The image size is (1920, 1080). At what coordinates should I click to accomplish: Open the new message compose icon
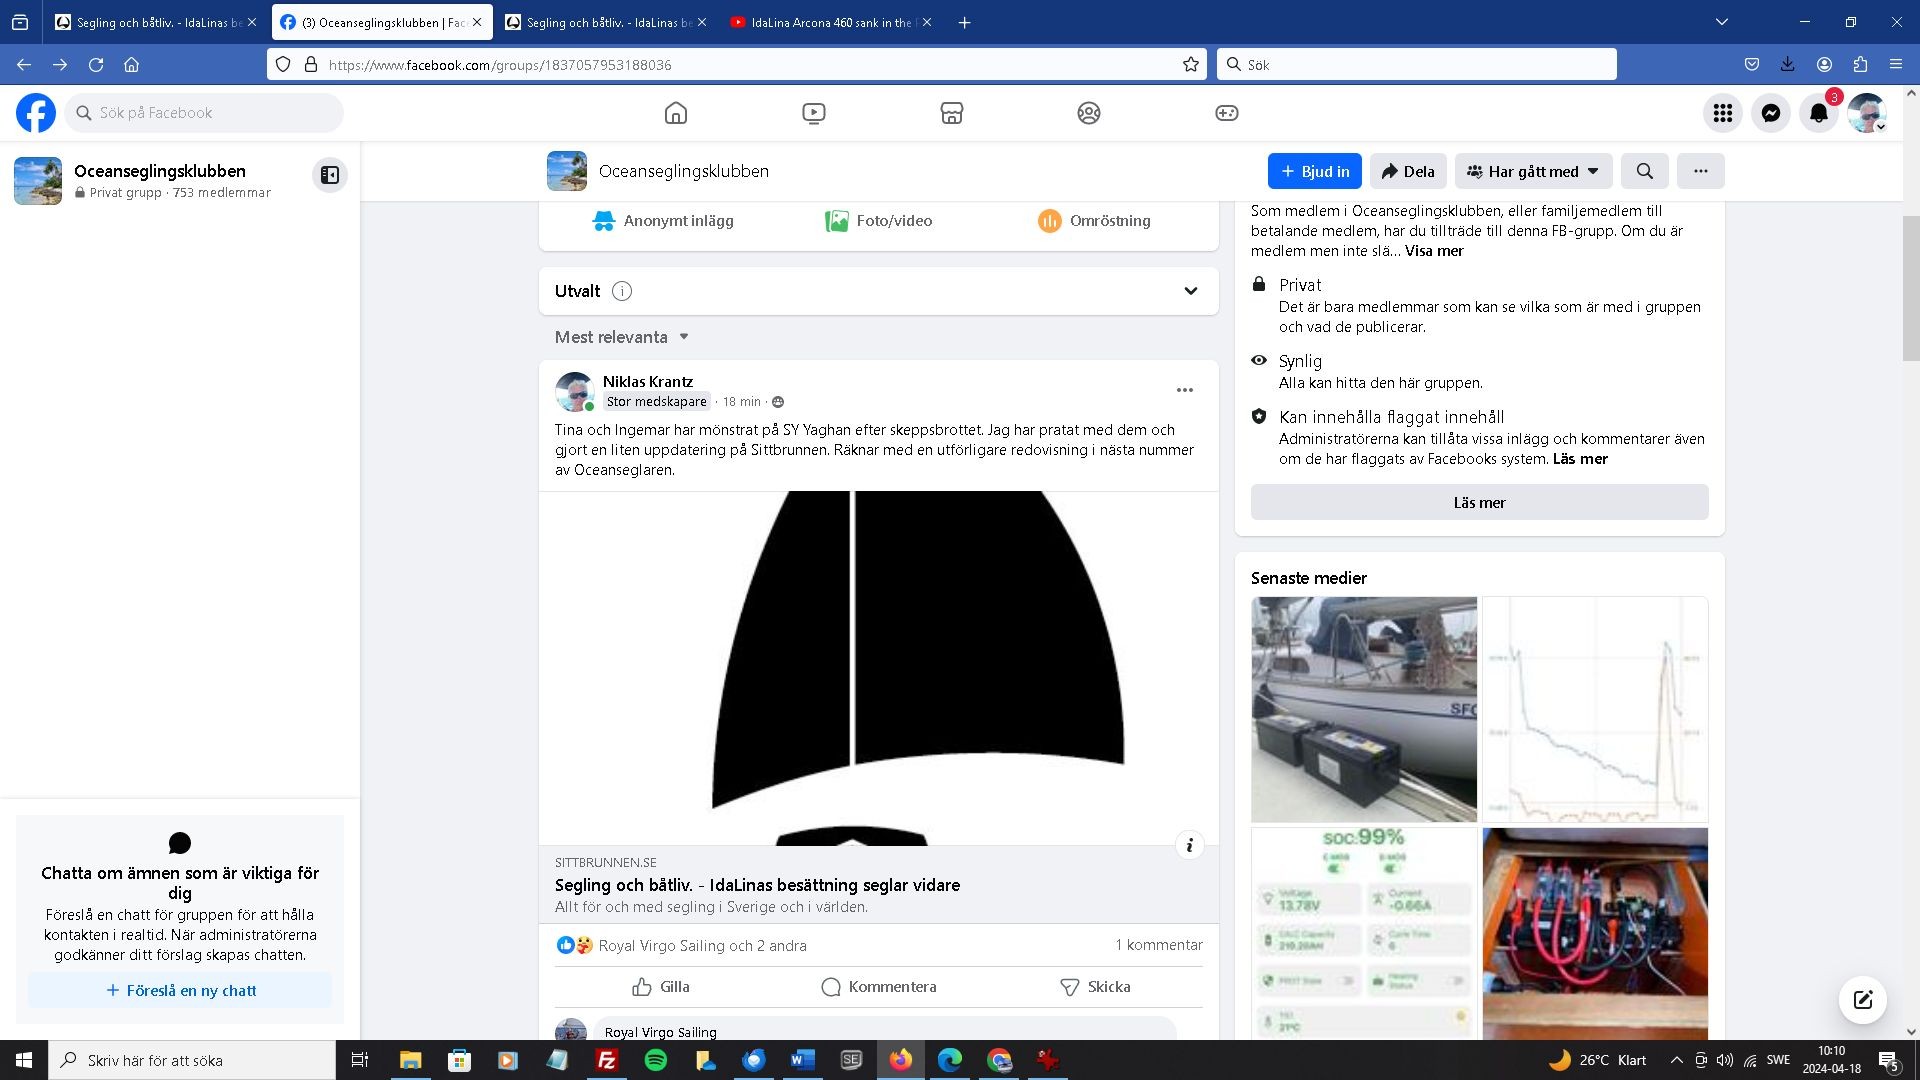pos(1862,999)
